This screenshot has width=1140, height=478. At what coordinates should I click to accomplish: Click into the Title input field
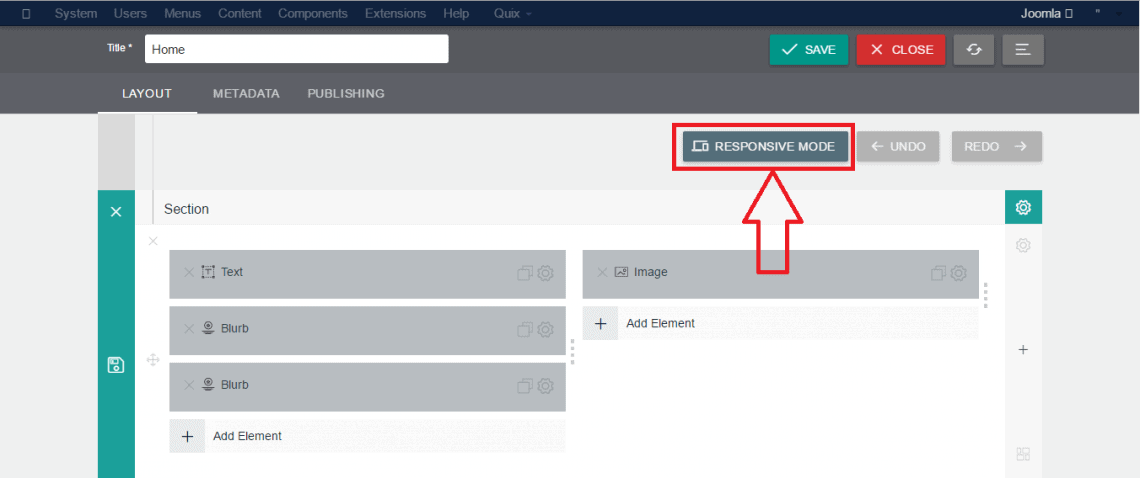pyautogui.click(x=296, y=49)
